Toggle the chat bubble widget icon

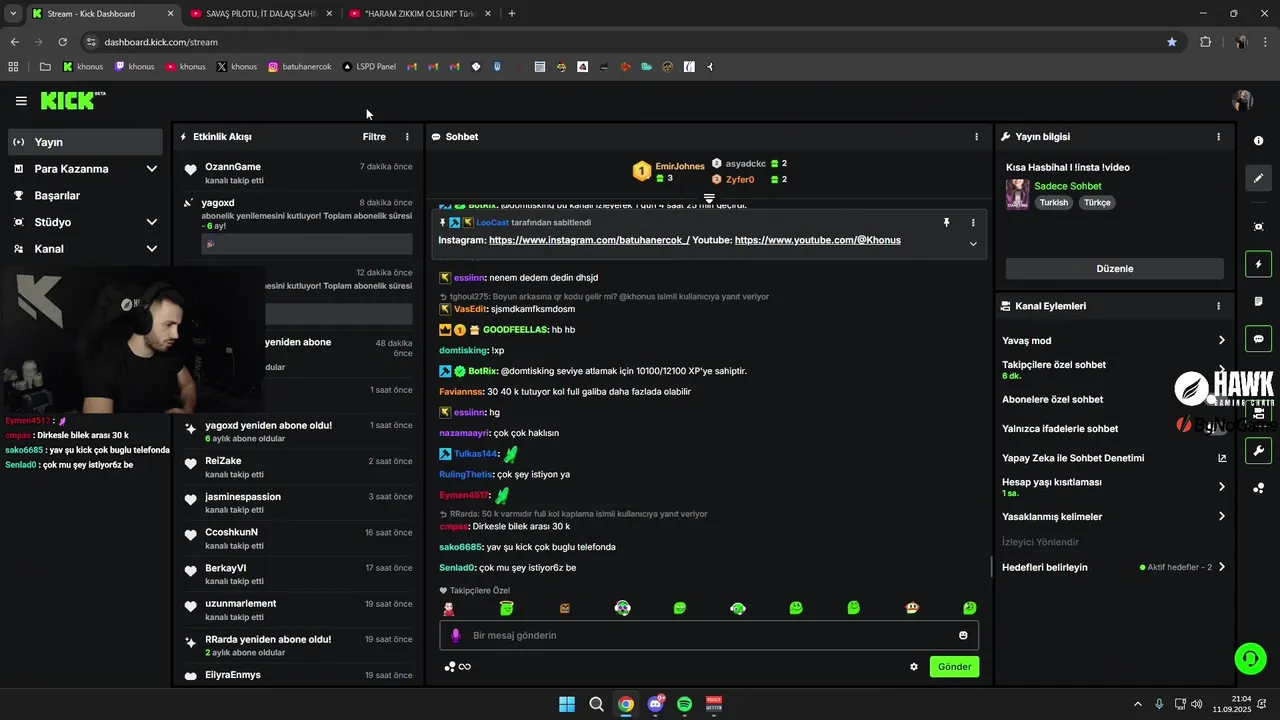(x=1258, y=339)
